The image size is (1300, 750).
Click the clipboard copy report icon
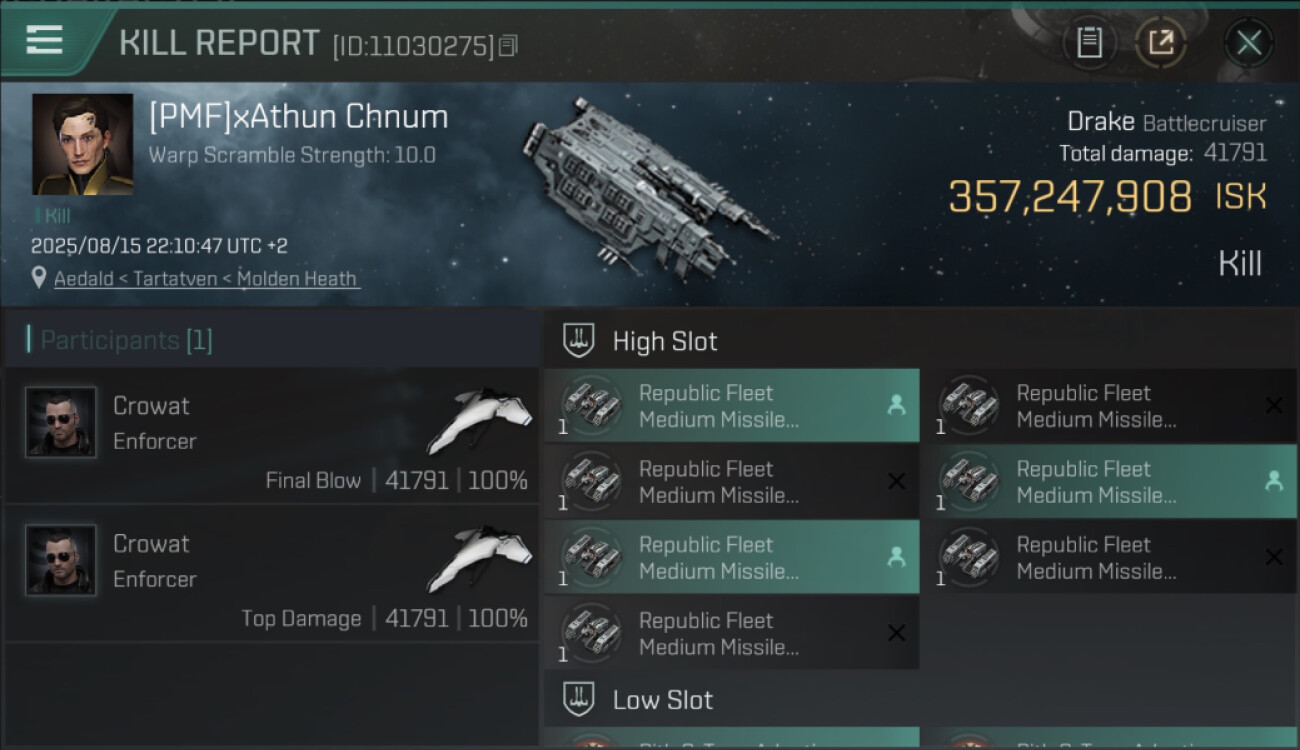click(1089, 43)
